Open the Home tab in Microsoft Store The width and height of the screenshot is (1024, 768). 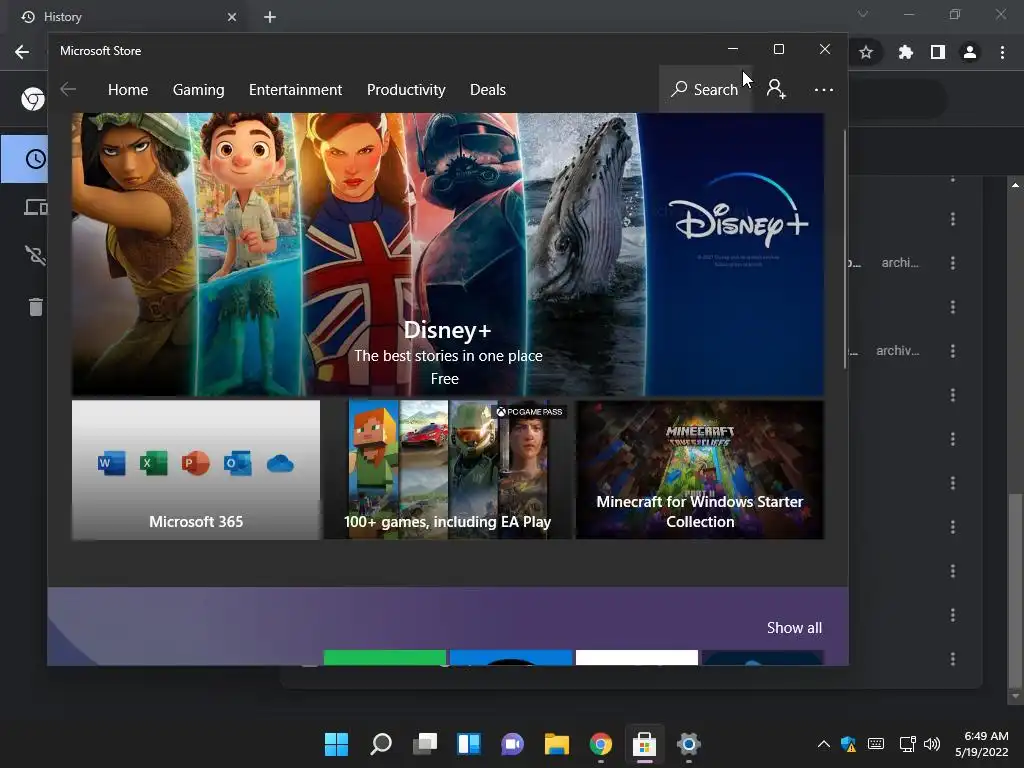point(128,89)
